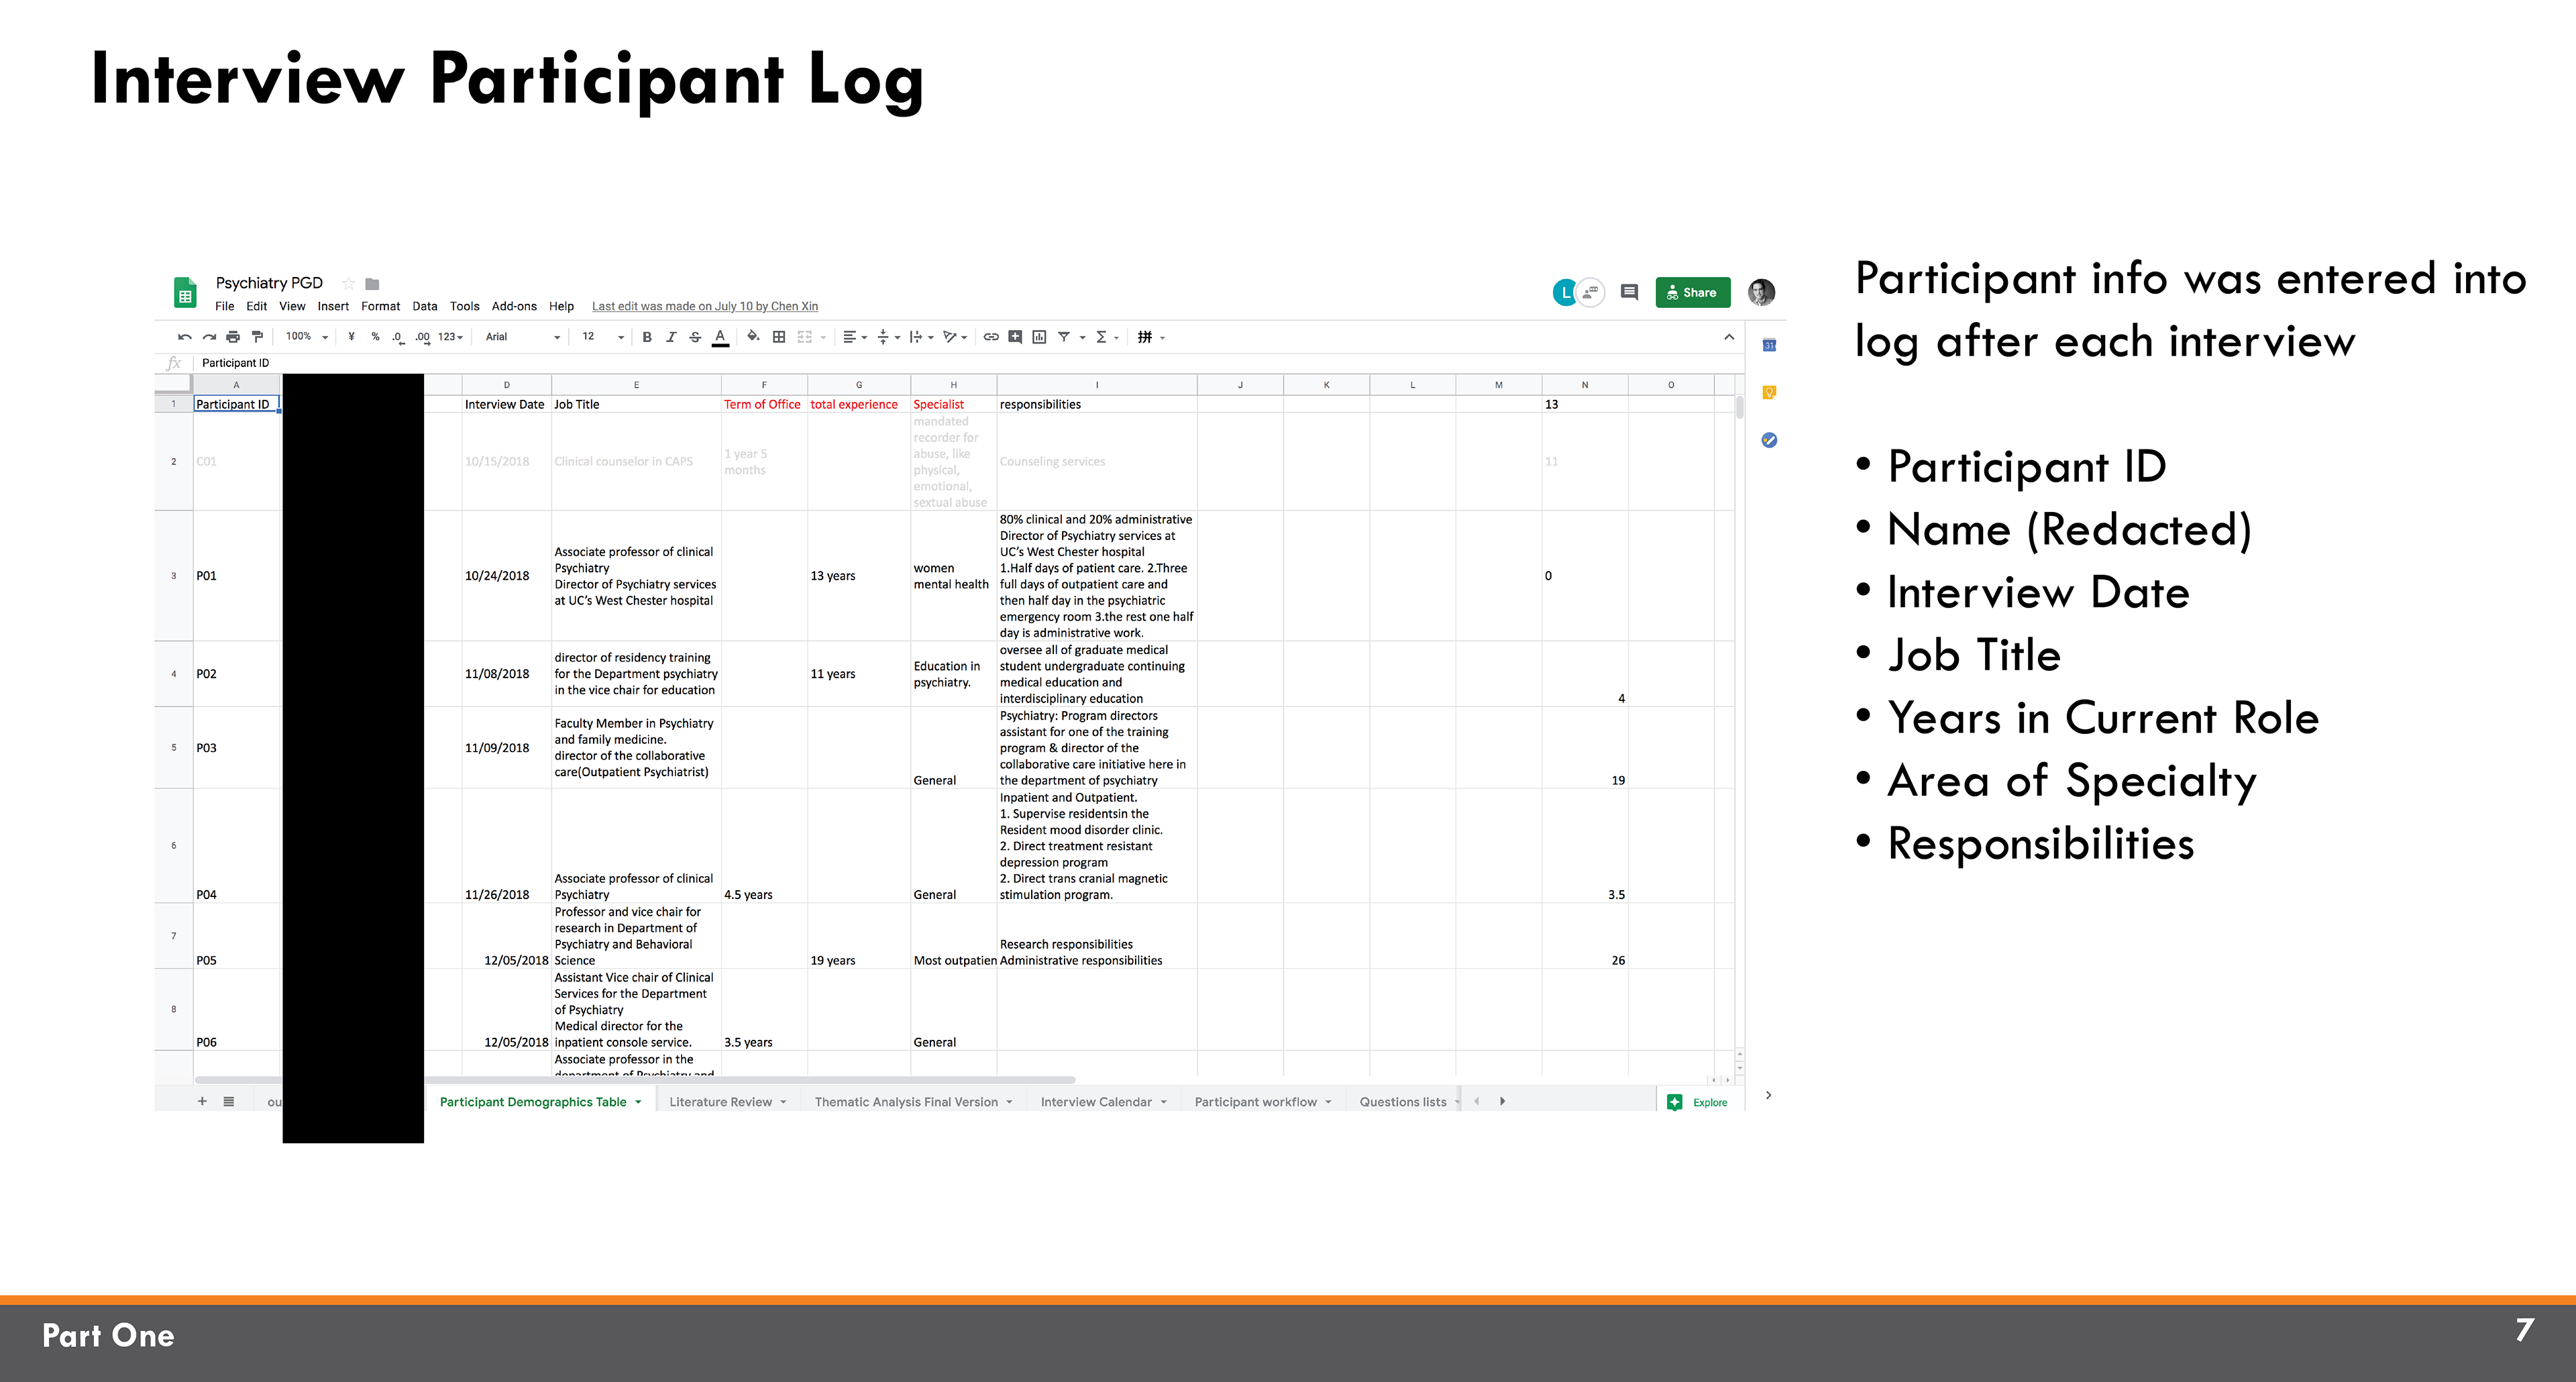Open vertical align dropdown

click(x=888, y=337)
